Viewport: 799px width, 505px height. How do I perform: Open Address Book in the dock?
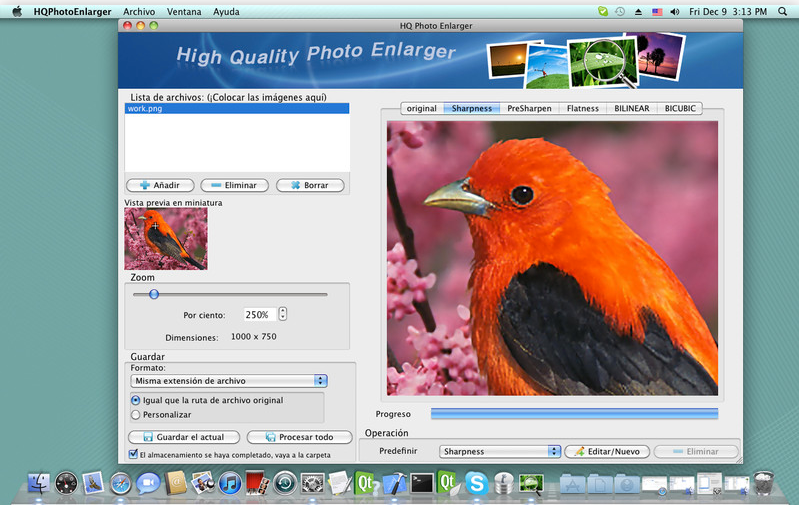pos(176,483)
